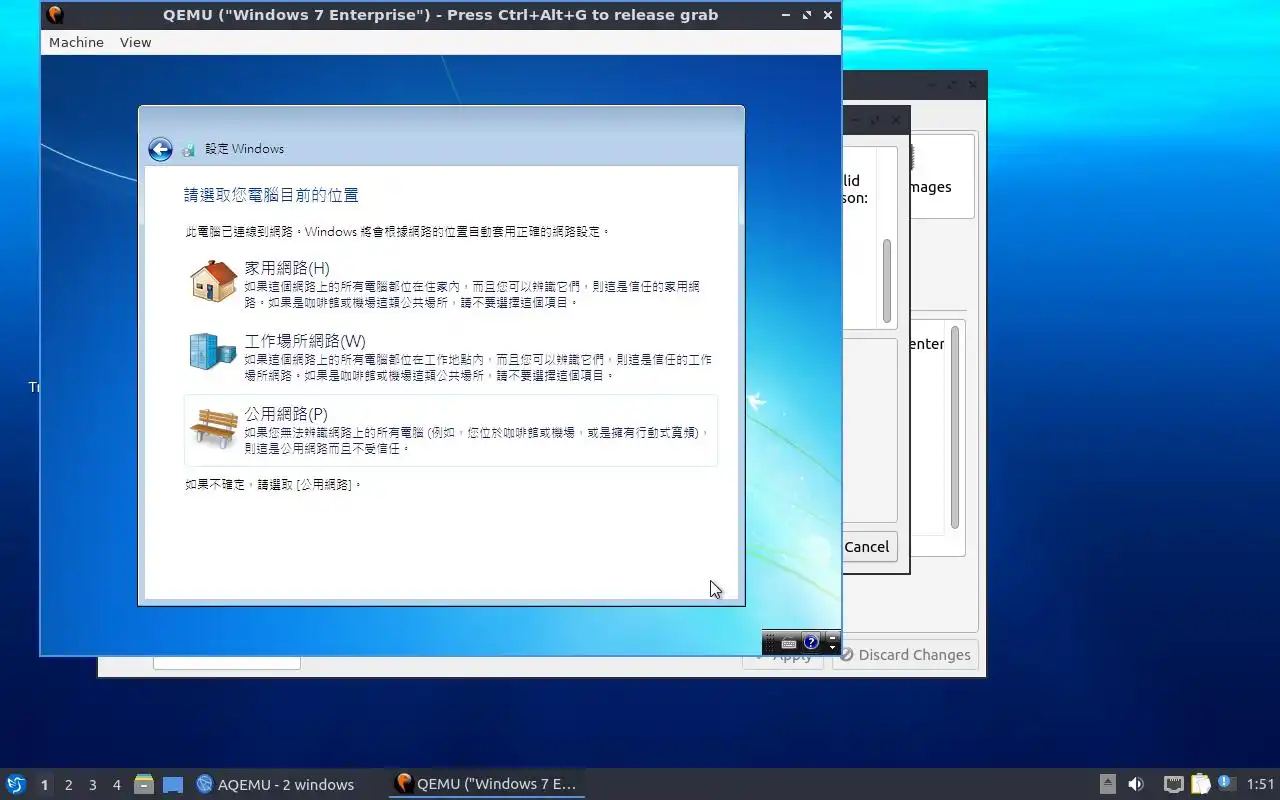1280x800 pixels.
Task: Open the clipboard manager tray icon
Action: tap(1200, 784)
